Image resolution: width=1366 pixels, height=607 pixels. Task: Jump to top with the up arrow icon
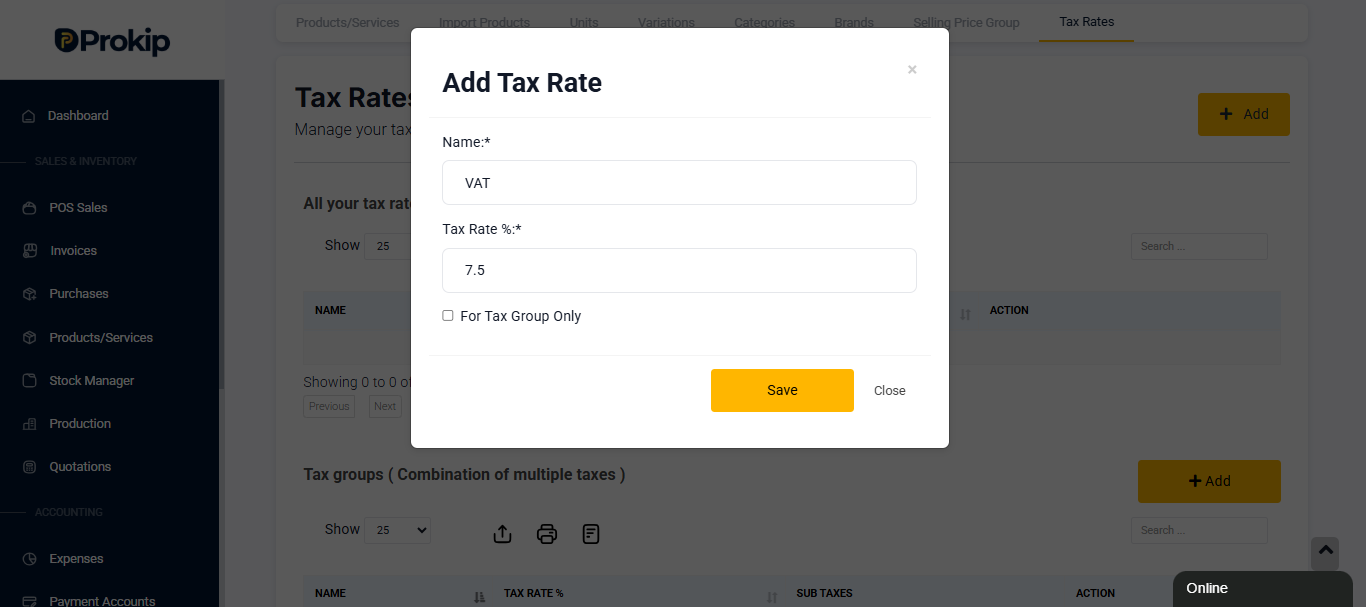coord(1325,552)
